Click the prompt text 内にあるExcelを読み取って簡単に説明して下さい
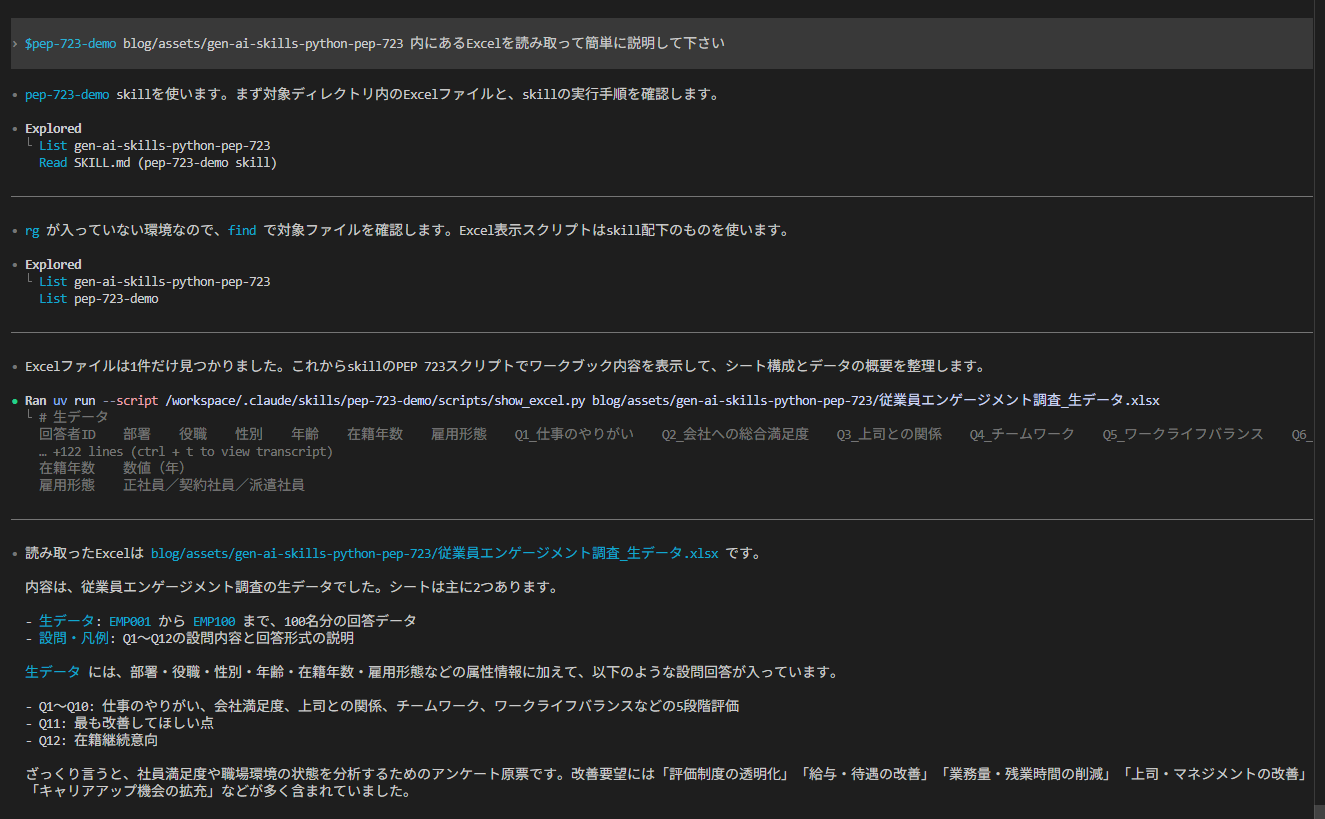 (x=568, y=44)
